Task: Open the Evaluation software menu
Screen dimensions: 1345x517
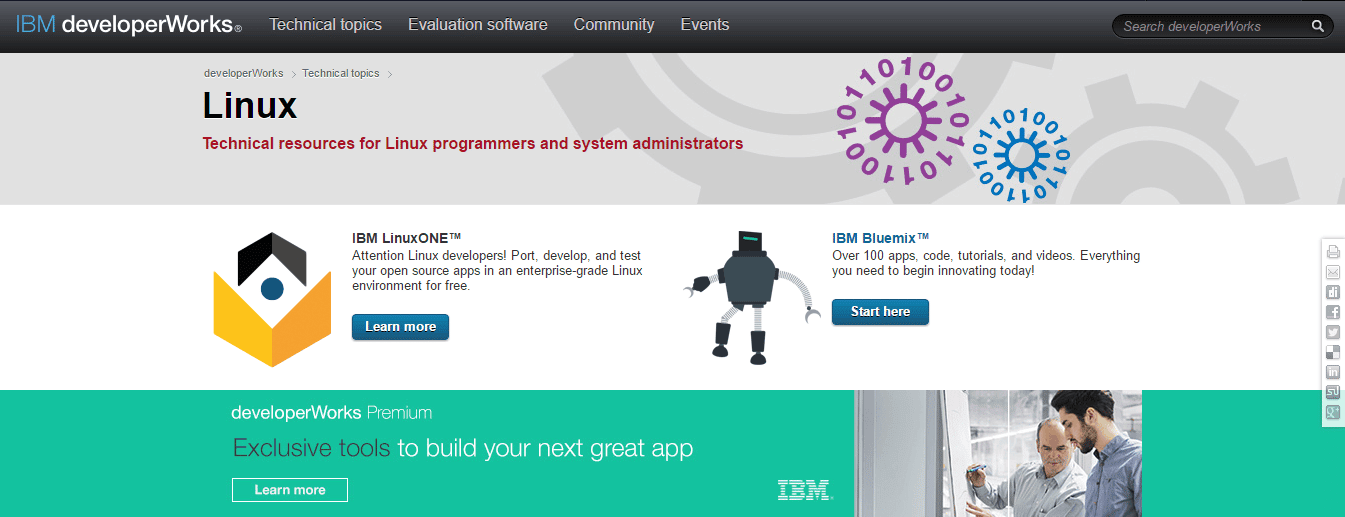Action: [x=477, y=25]
